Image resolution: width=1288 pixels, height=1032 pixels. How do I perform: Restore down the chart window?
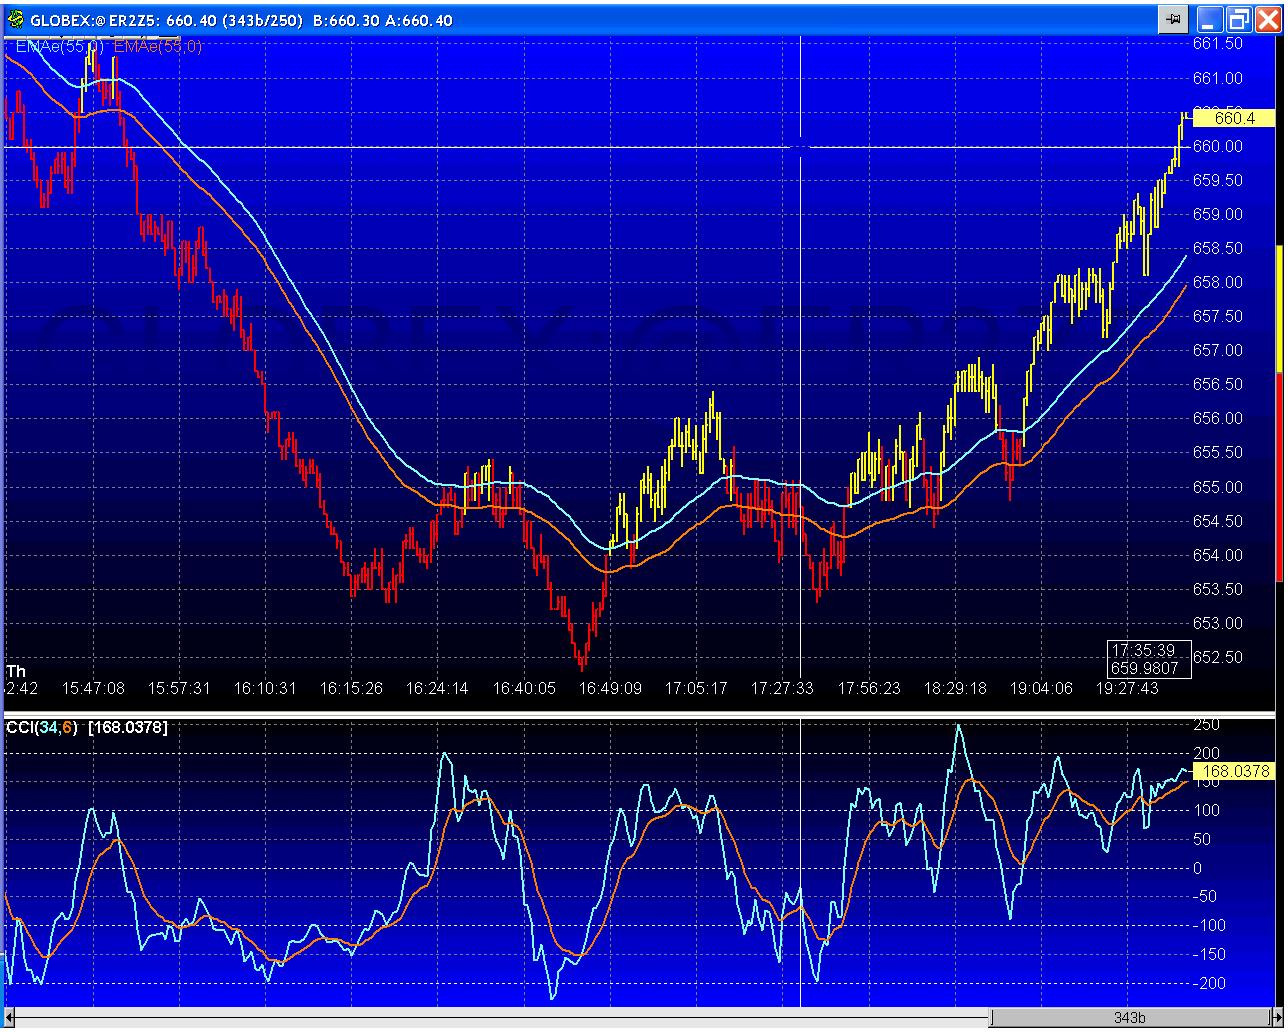click(x=1240, y=19)
